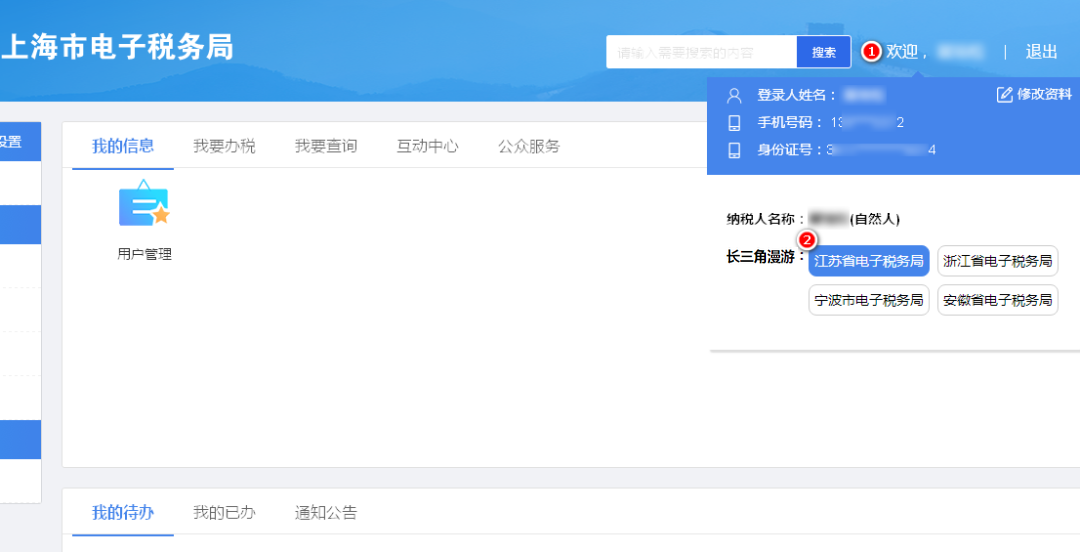Choose 安徽省电子税务局 button
The width and height of the screenshot is (1080, 552).
(x=997, y=300)
